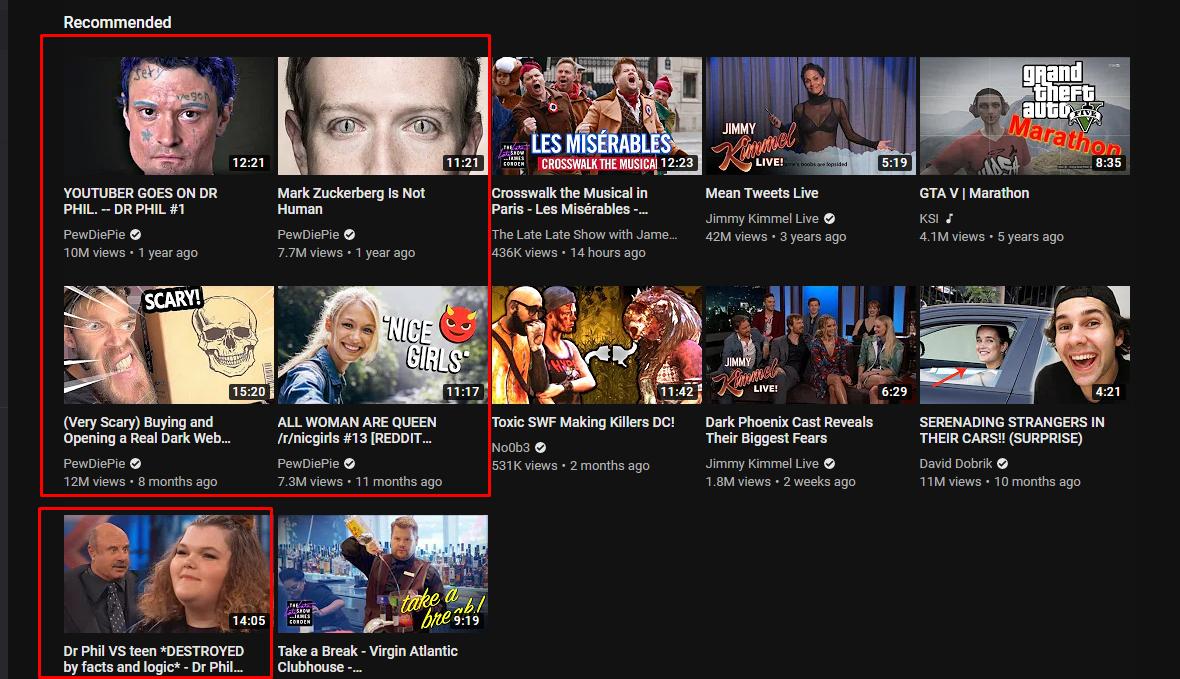Click title 'SERENADING STRANGERS IN THEIR CARS!!'
This screenshot has height=679, width=1180.
tap(1011, 430)
